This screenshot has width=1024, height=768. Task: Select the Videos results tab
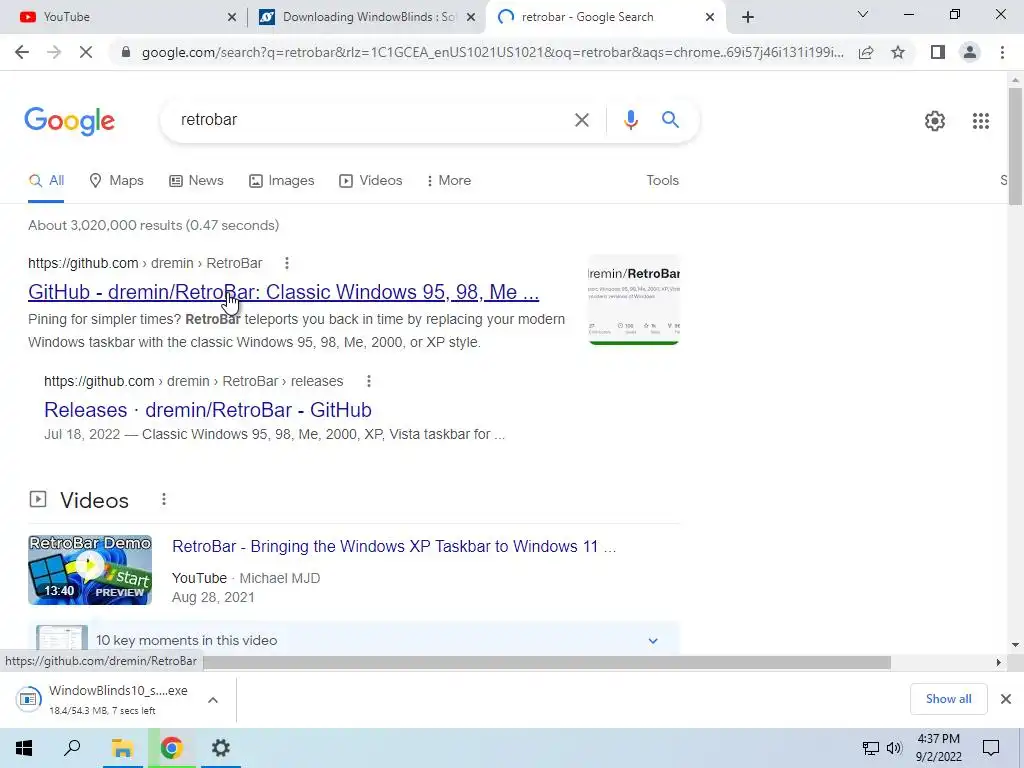[x=370, y=180]
